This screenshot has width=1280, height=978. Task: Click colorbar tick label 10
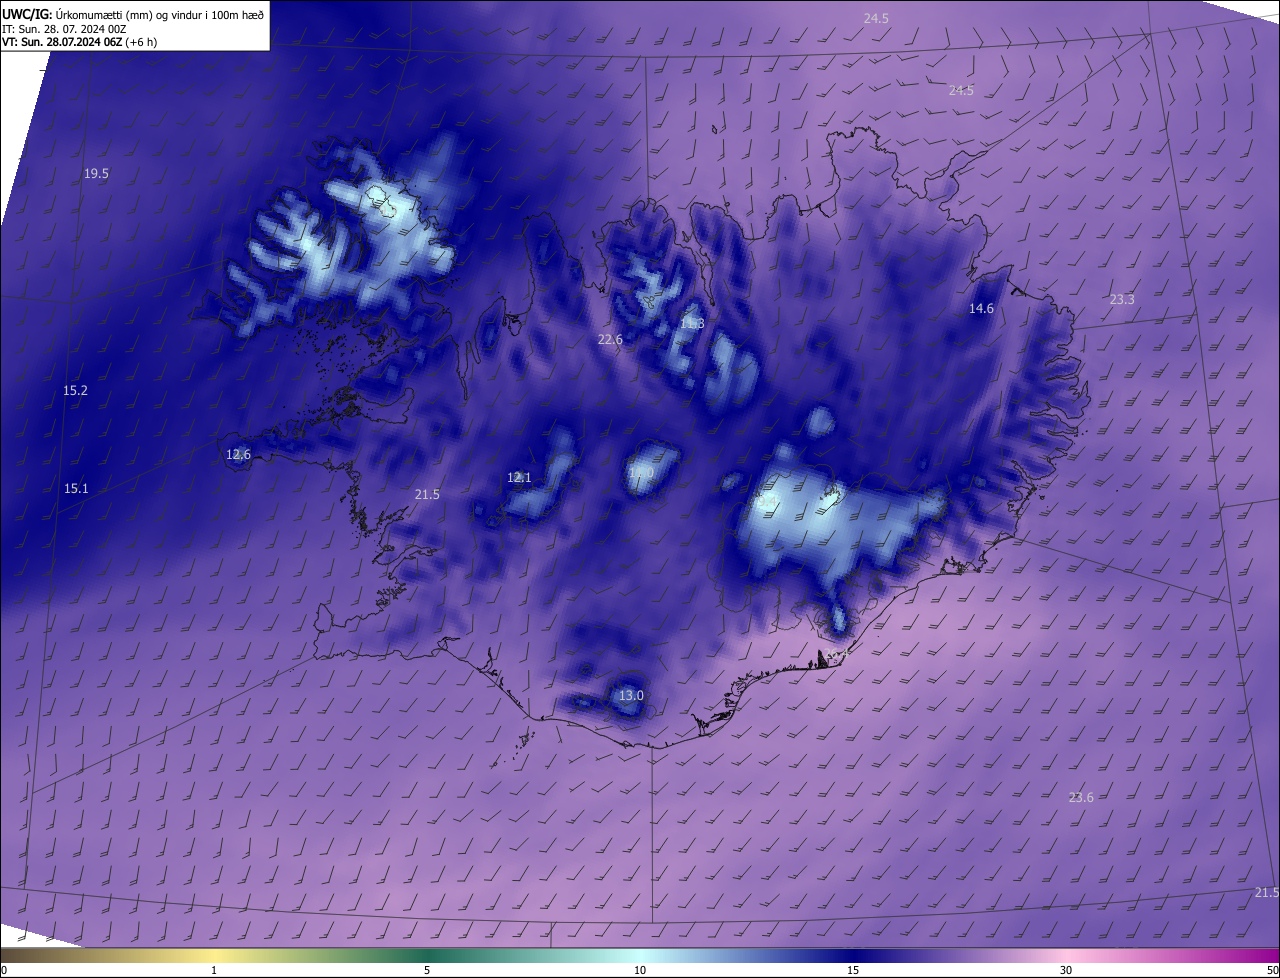point(640,970)
